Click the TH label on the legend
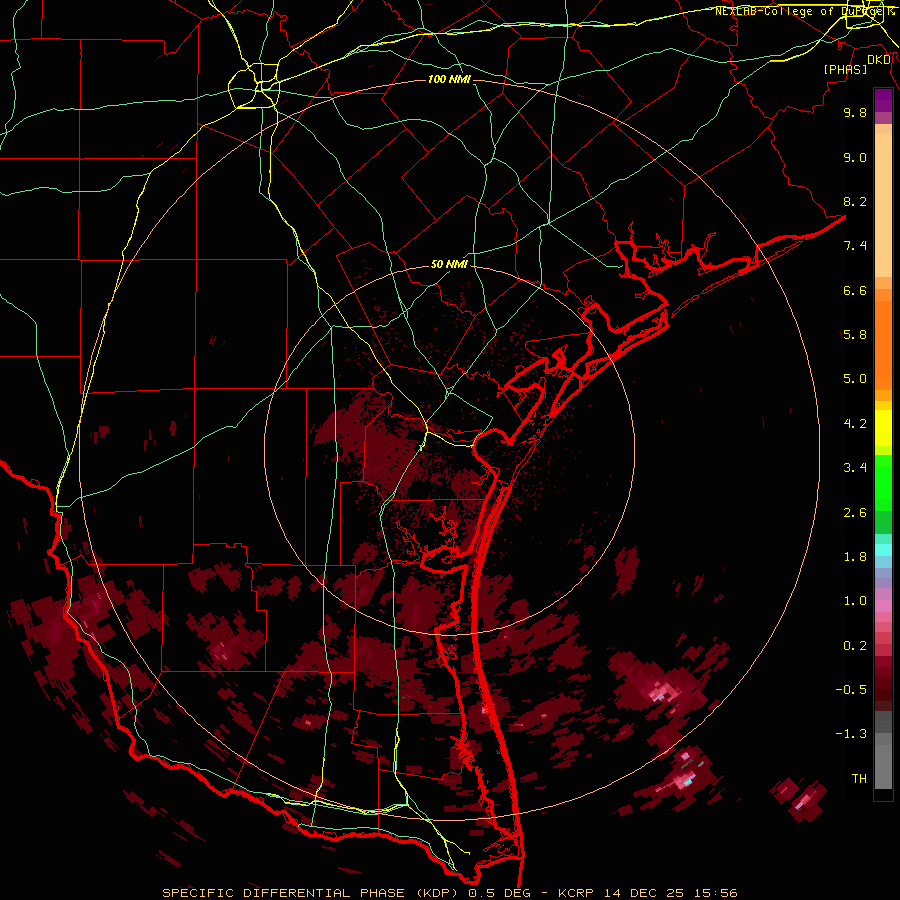 pyautogui.click(x=859, y=779)
